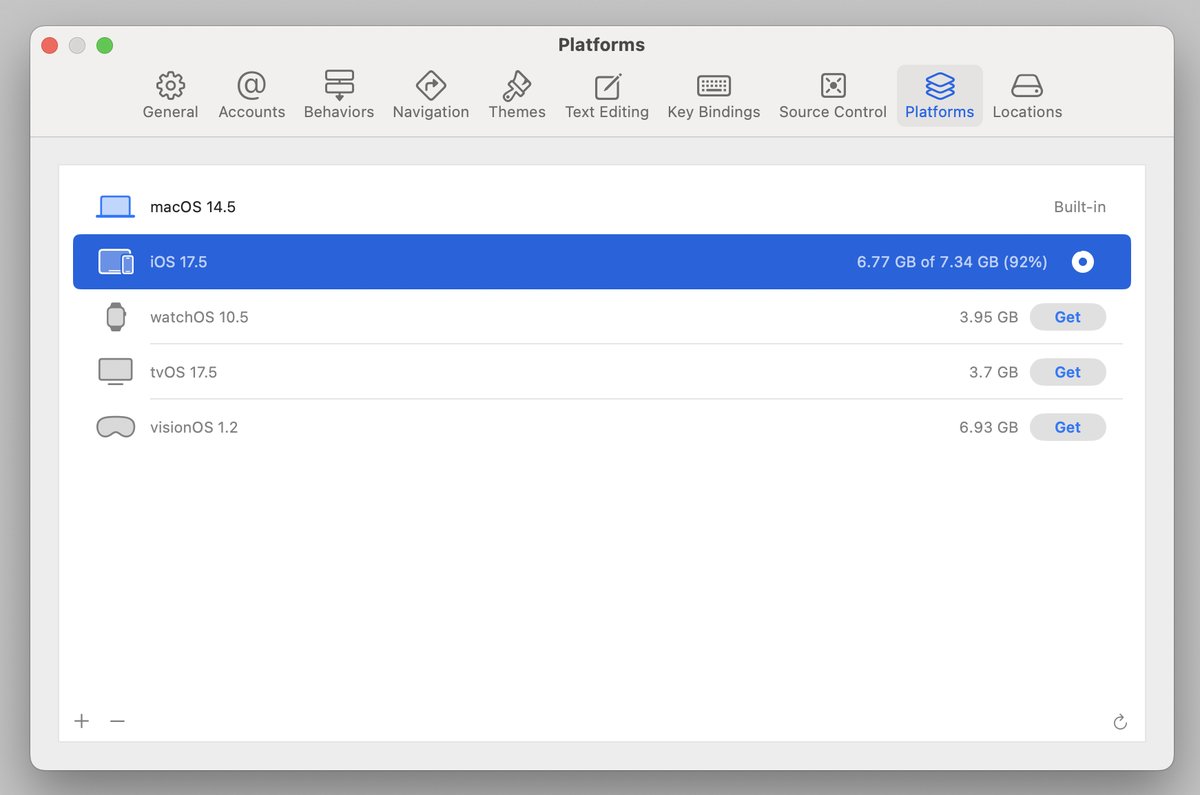Click the Built-in status text
The width and height of the screenshot is (1200, 795).
1080,207
